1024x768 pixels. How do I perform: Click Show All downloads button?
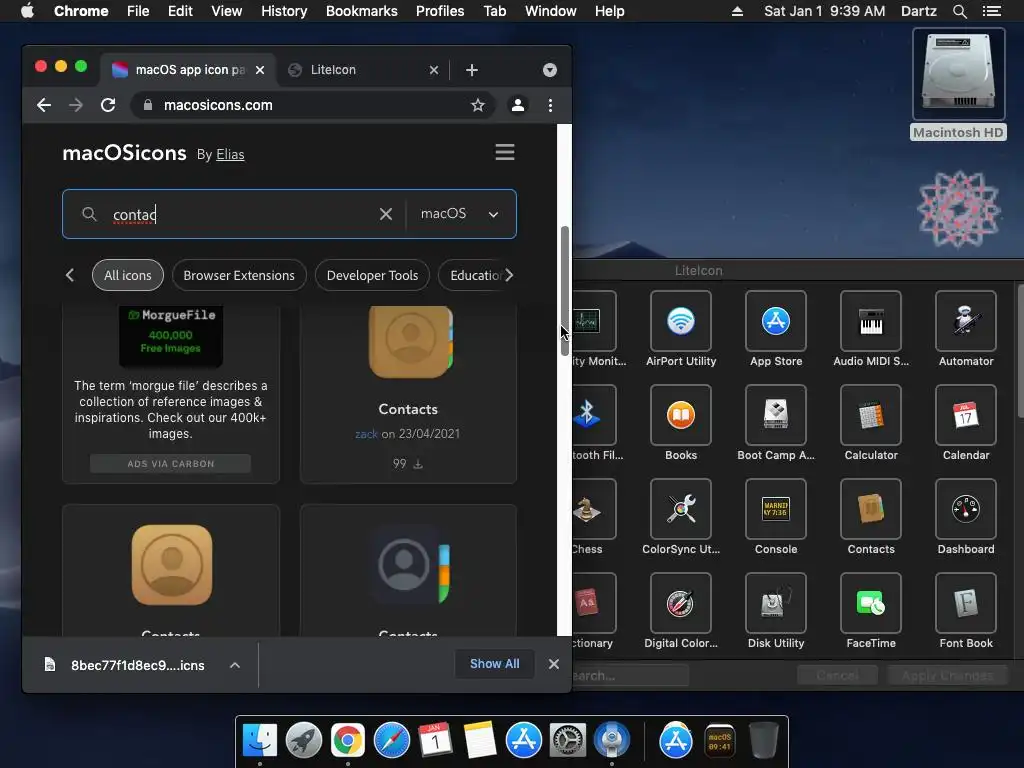tap(494, 664)
